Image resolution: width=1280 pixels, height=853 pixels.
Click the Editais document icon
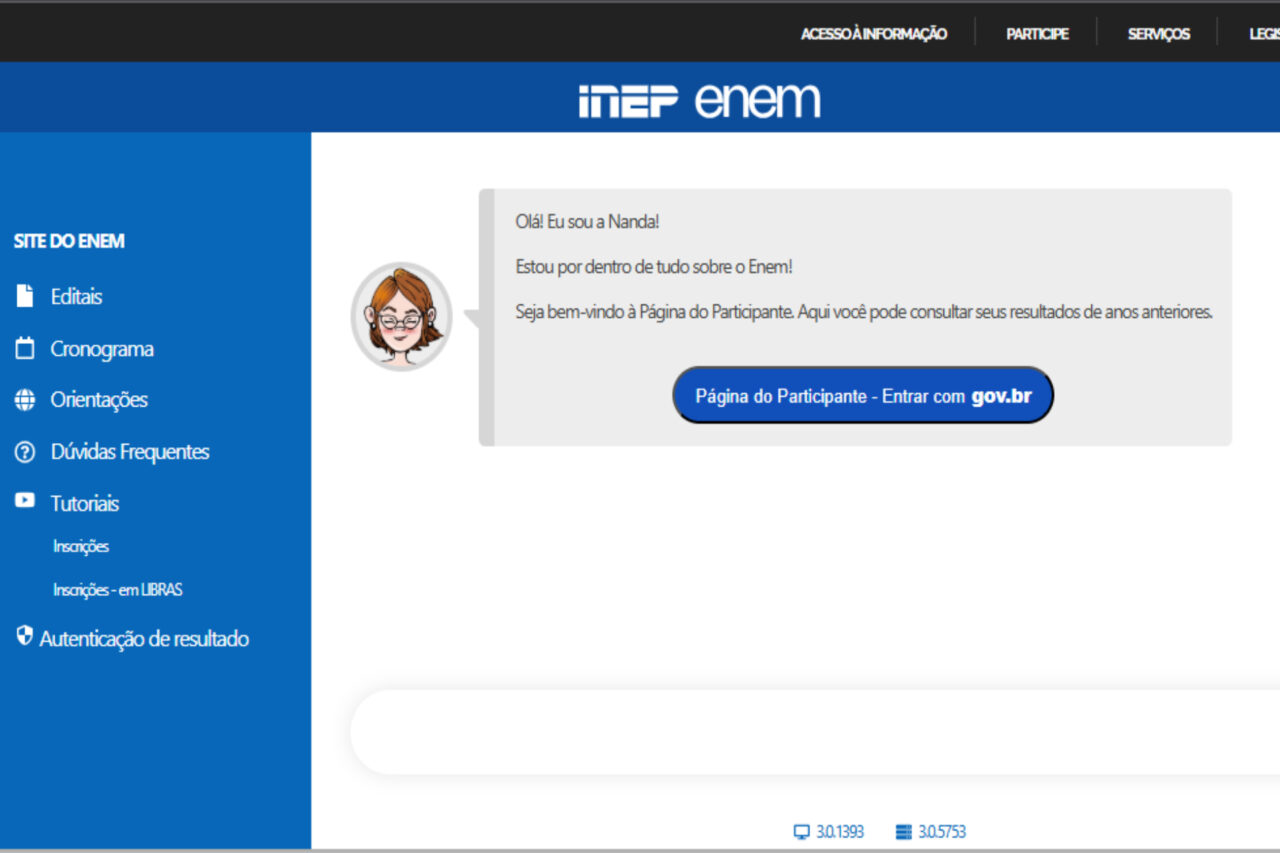coord(25,296)
